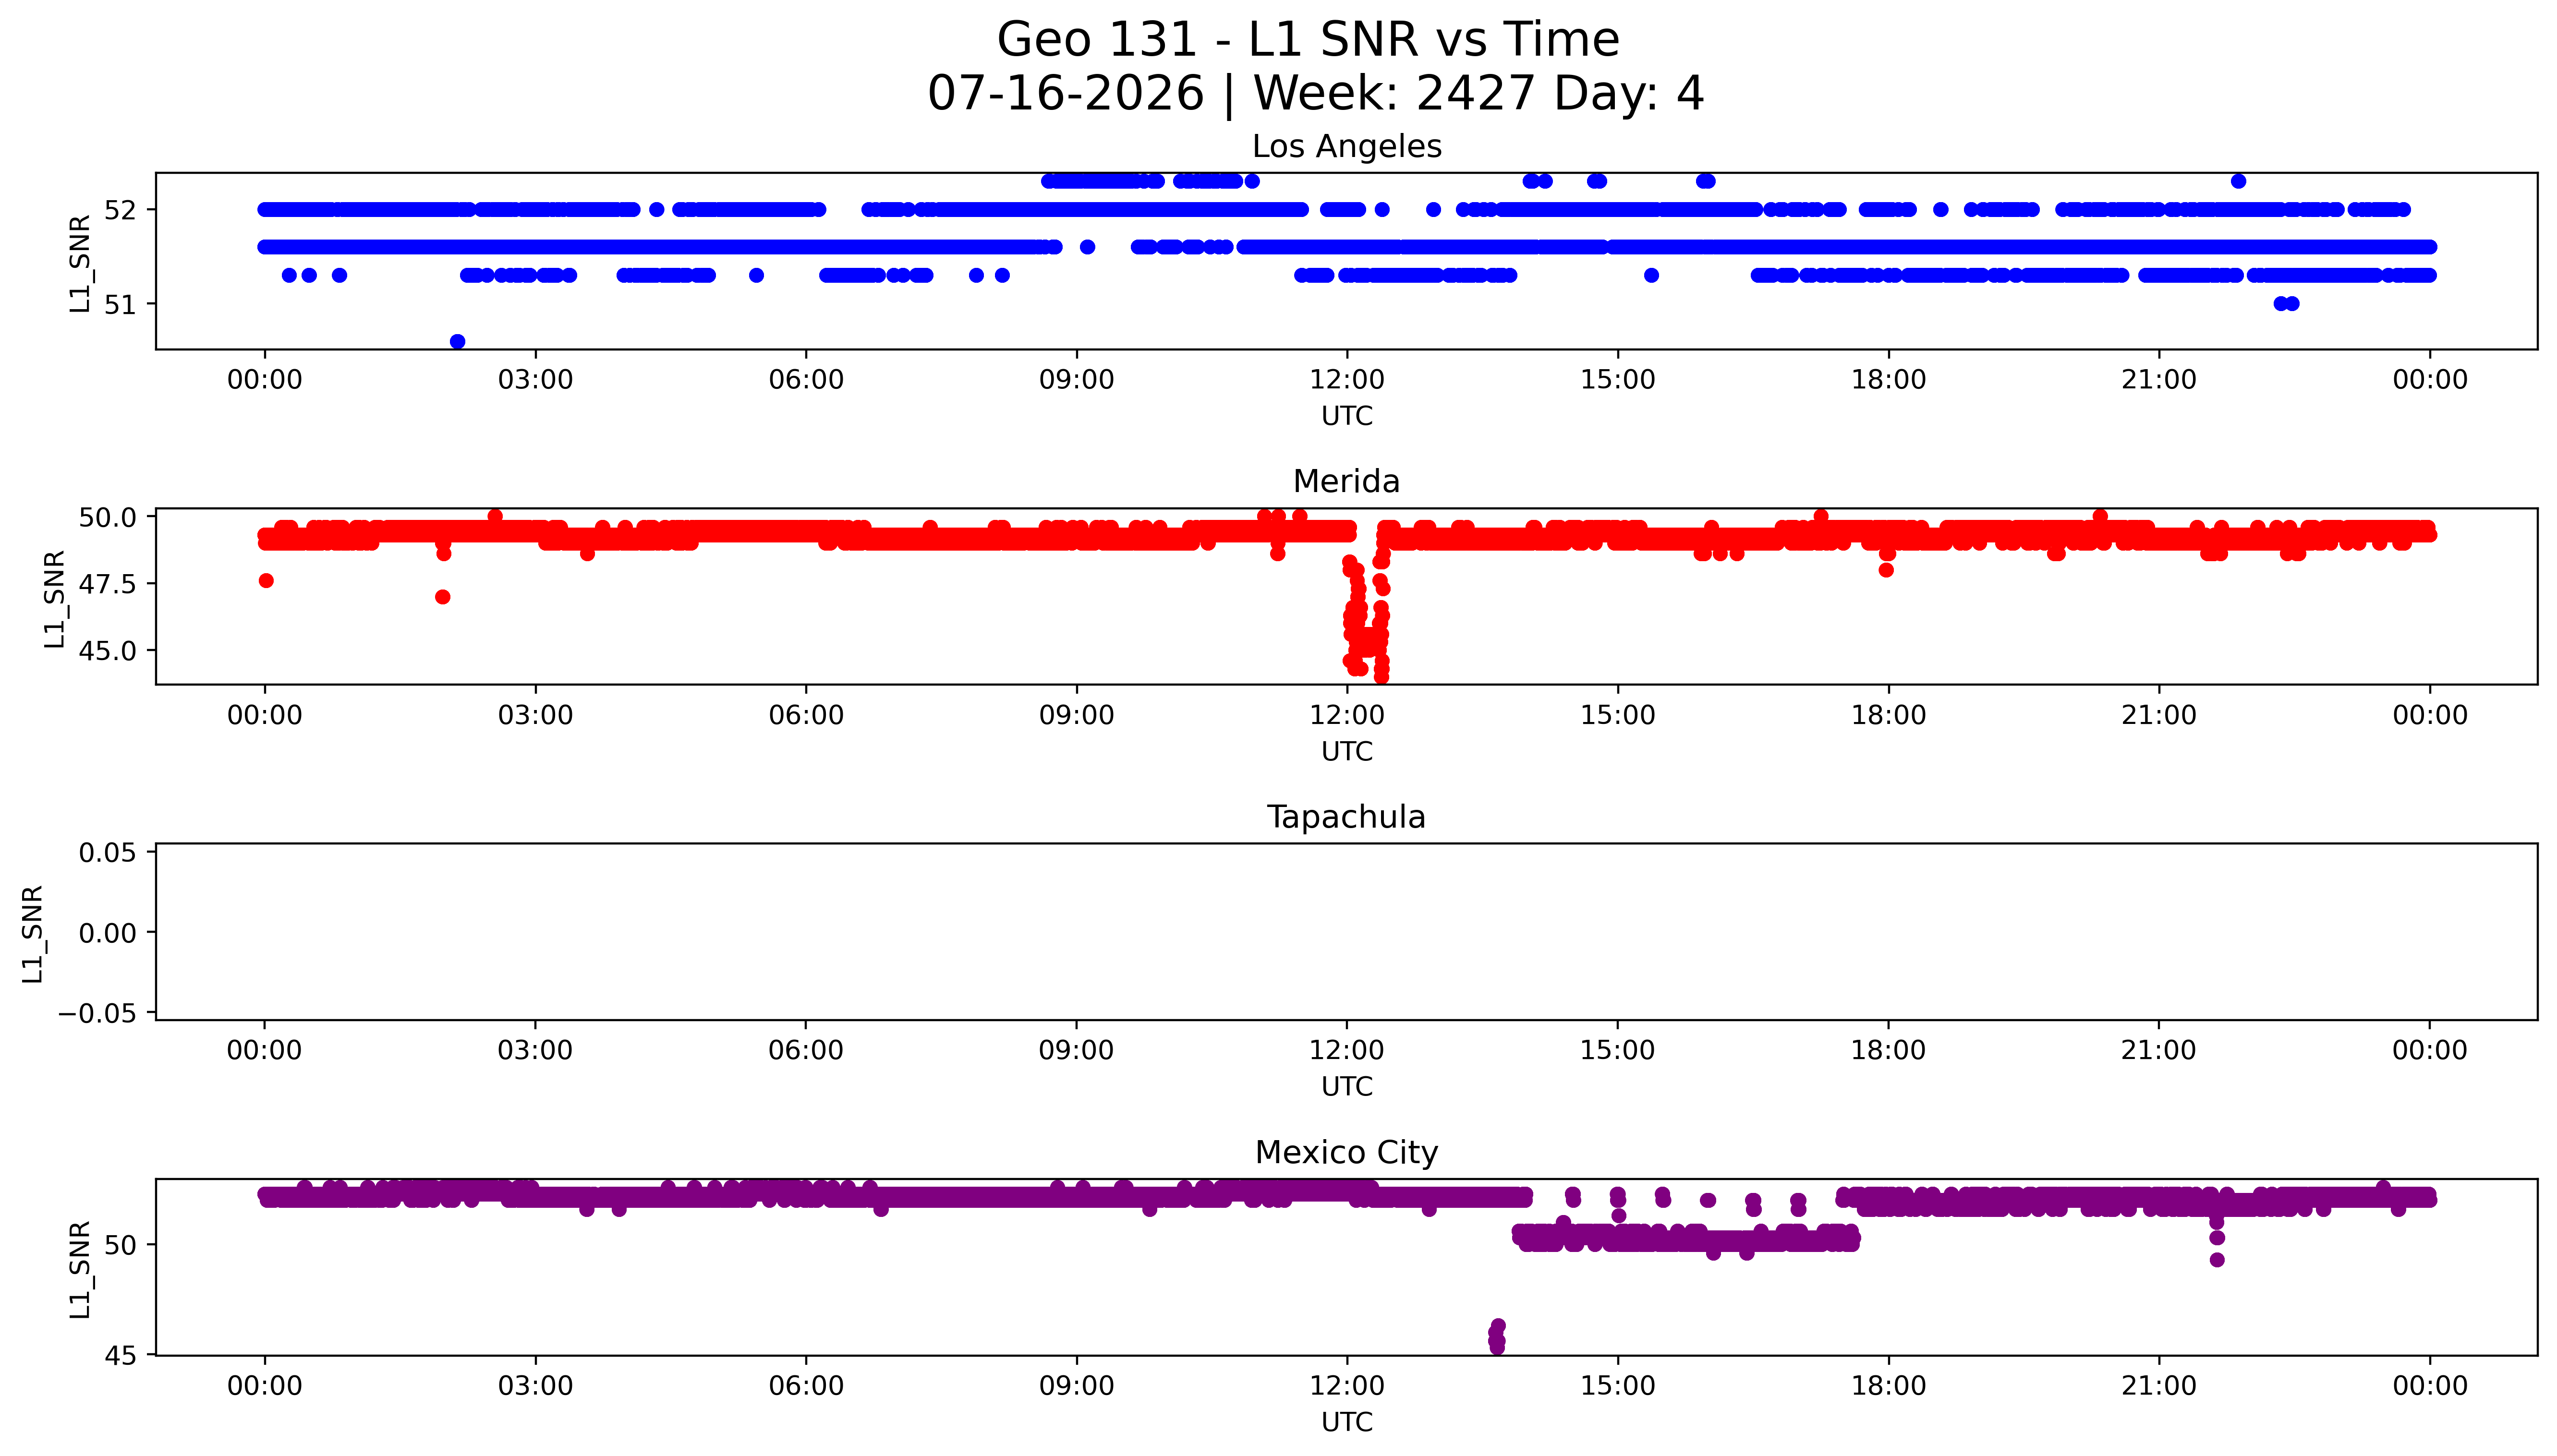
Task: Click the UTC axis label under Mexico City
Action: (1346, 1422)
